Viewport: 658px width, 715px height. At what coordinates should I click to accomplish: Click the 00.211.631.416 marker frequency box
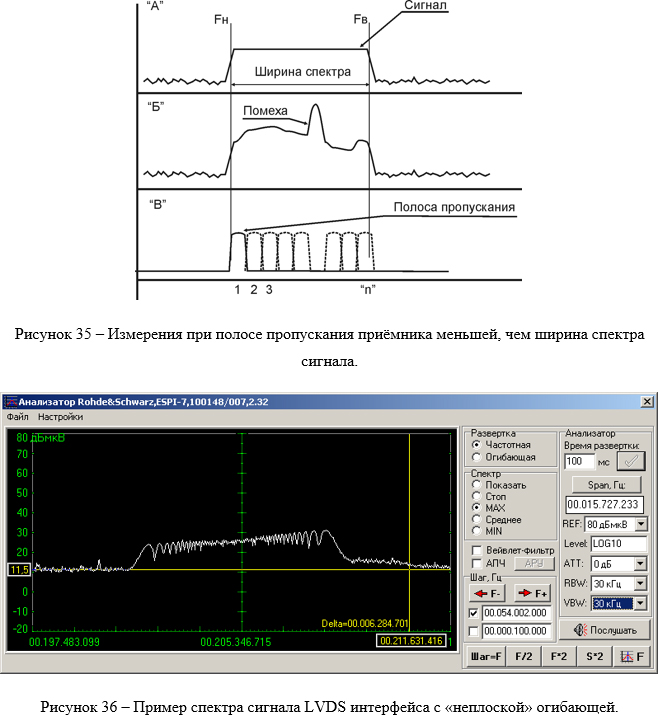[411, 641]
